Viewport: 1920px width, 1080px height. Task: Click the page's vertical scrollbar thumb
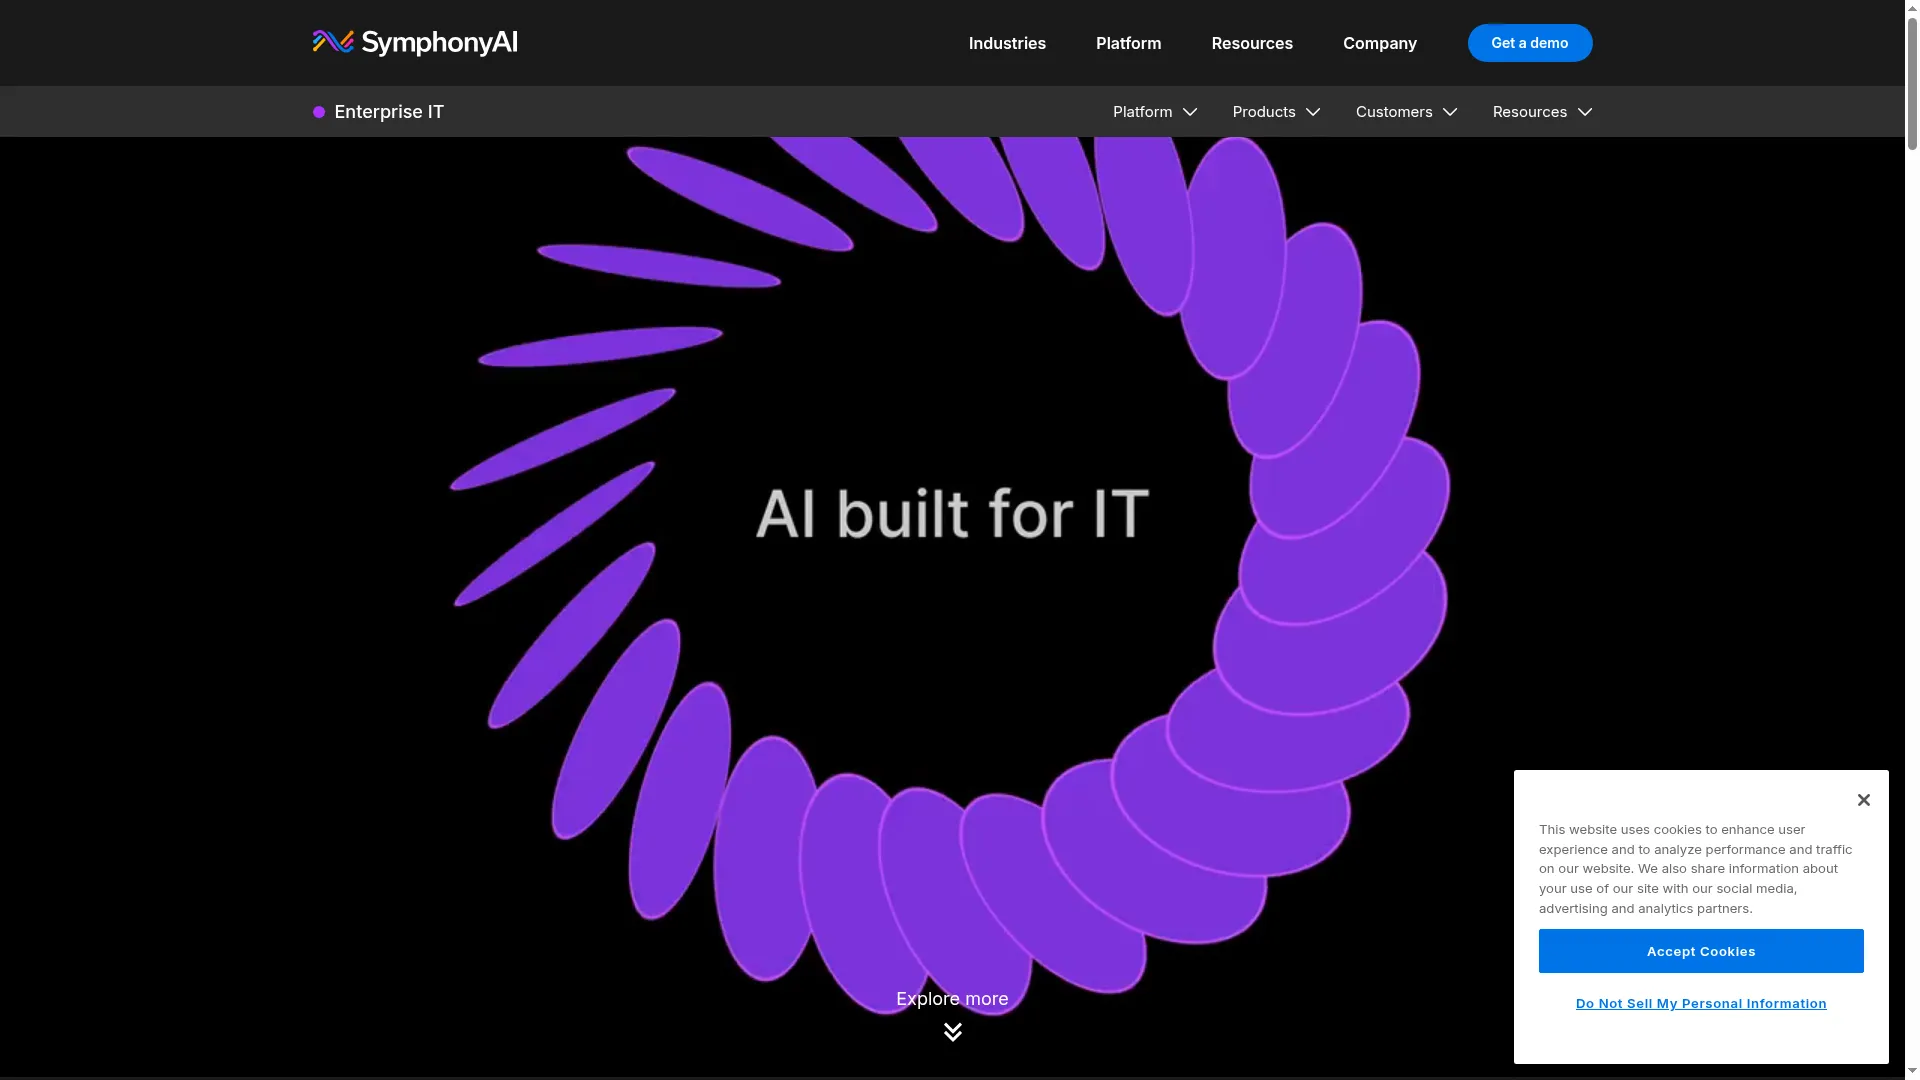tap(1912, 83)
